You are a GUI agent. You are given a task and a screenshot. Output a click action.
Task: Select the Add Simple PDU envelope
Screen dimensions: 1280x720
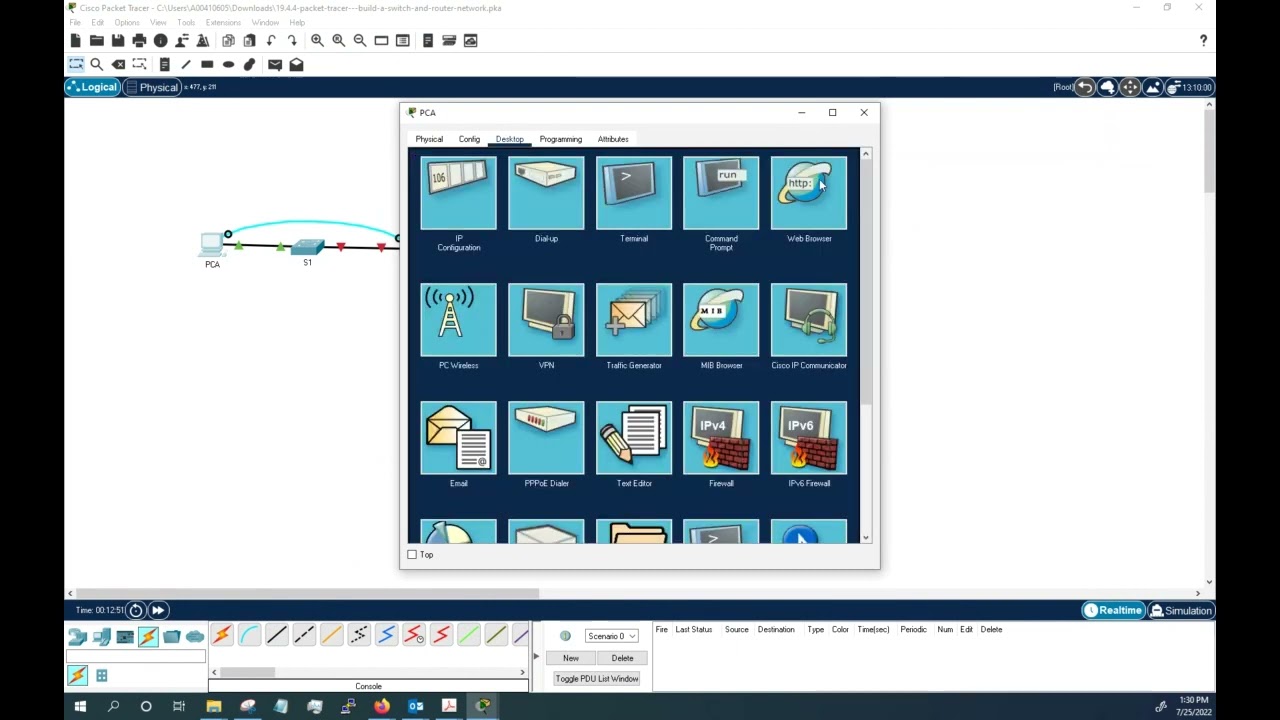[275, 64]
